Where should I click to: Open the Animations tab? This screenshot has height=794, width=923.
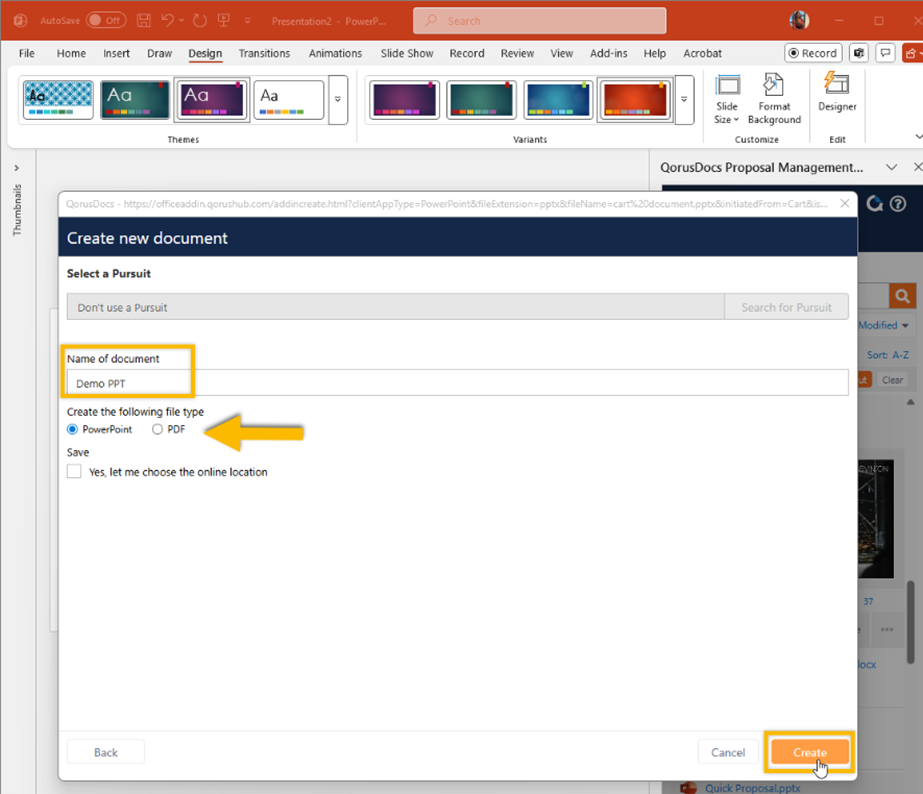(335, 53)
